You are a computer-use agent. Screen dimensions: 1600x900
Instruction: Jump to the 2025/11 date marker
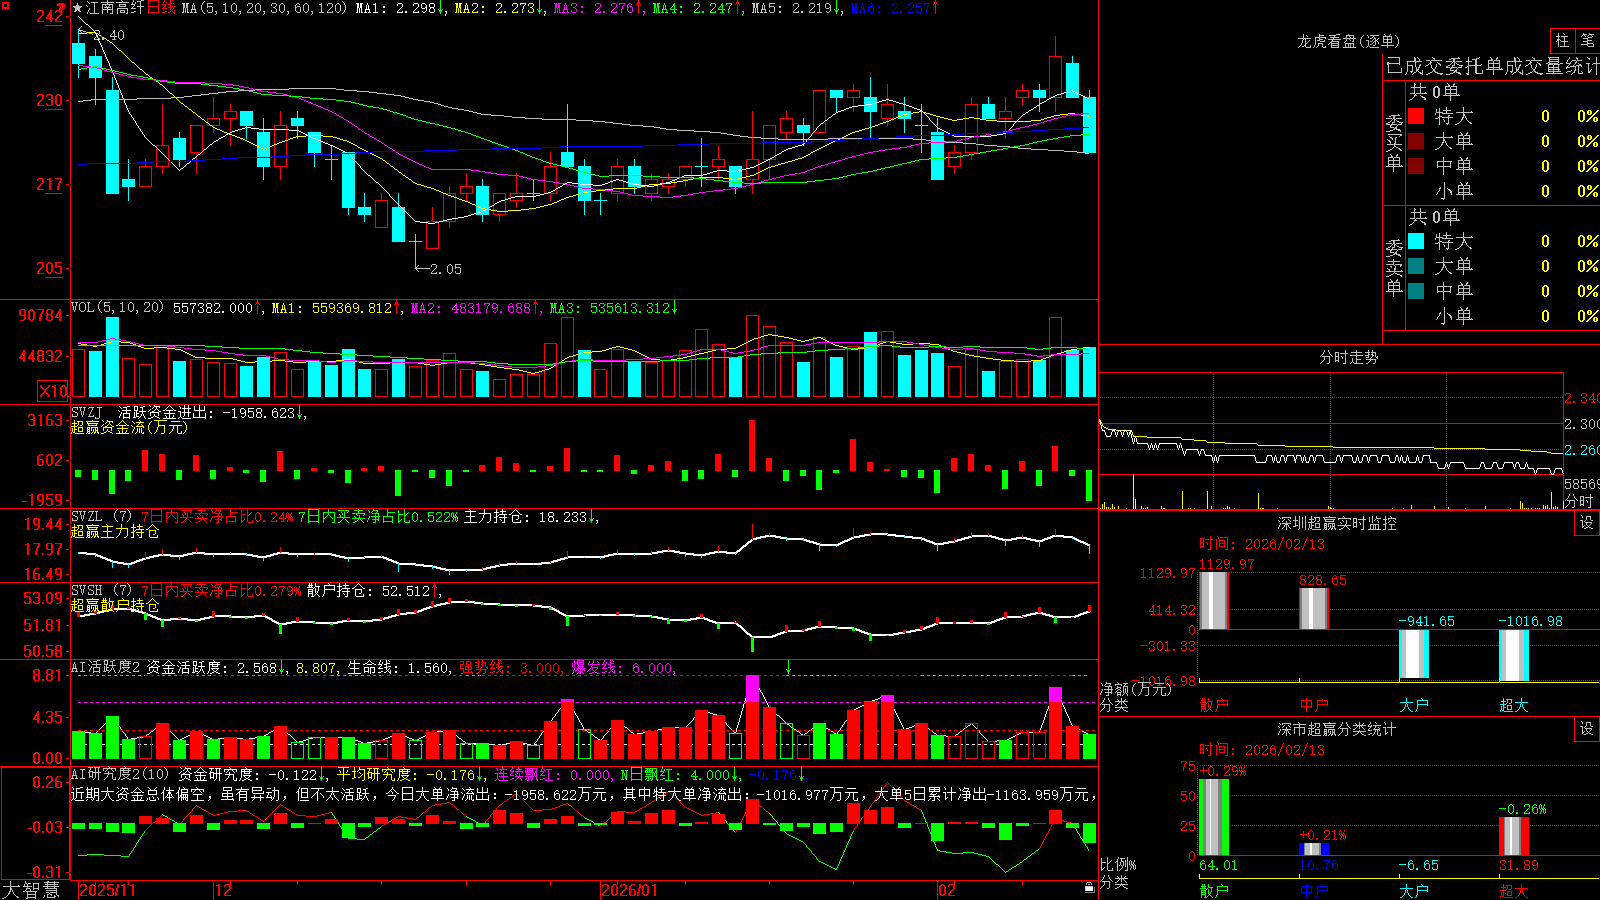click(x=107, y=890)
